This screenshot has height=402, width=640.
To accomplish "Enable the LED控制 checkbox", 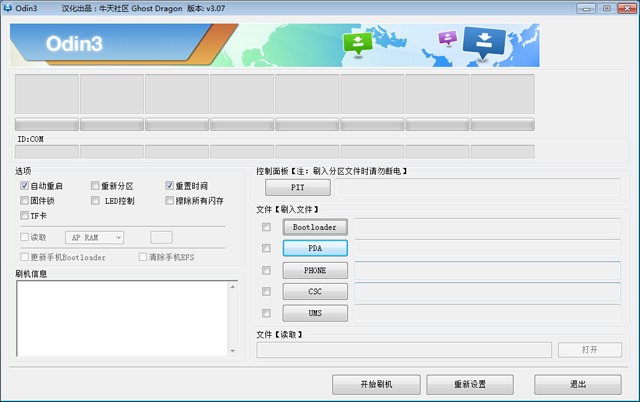I will (x=95, y=200).
